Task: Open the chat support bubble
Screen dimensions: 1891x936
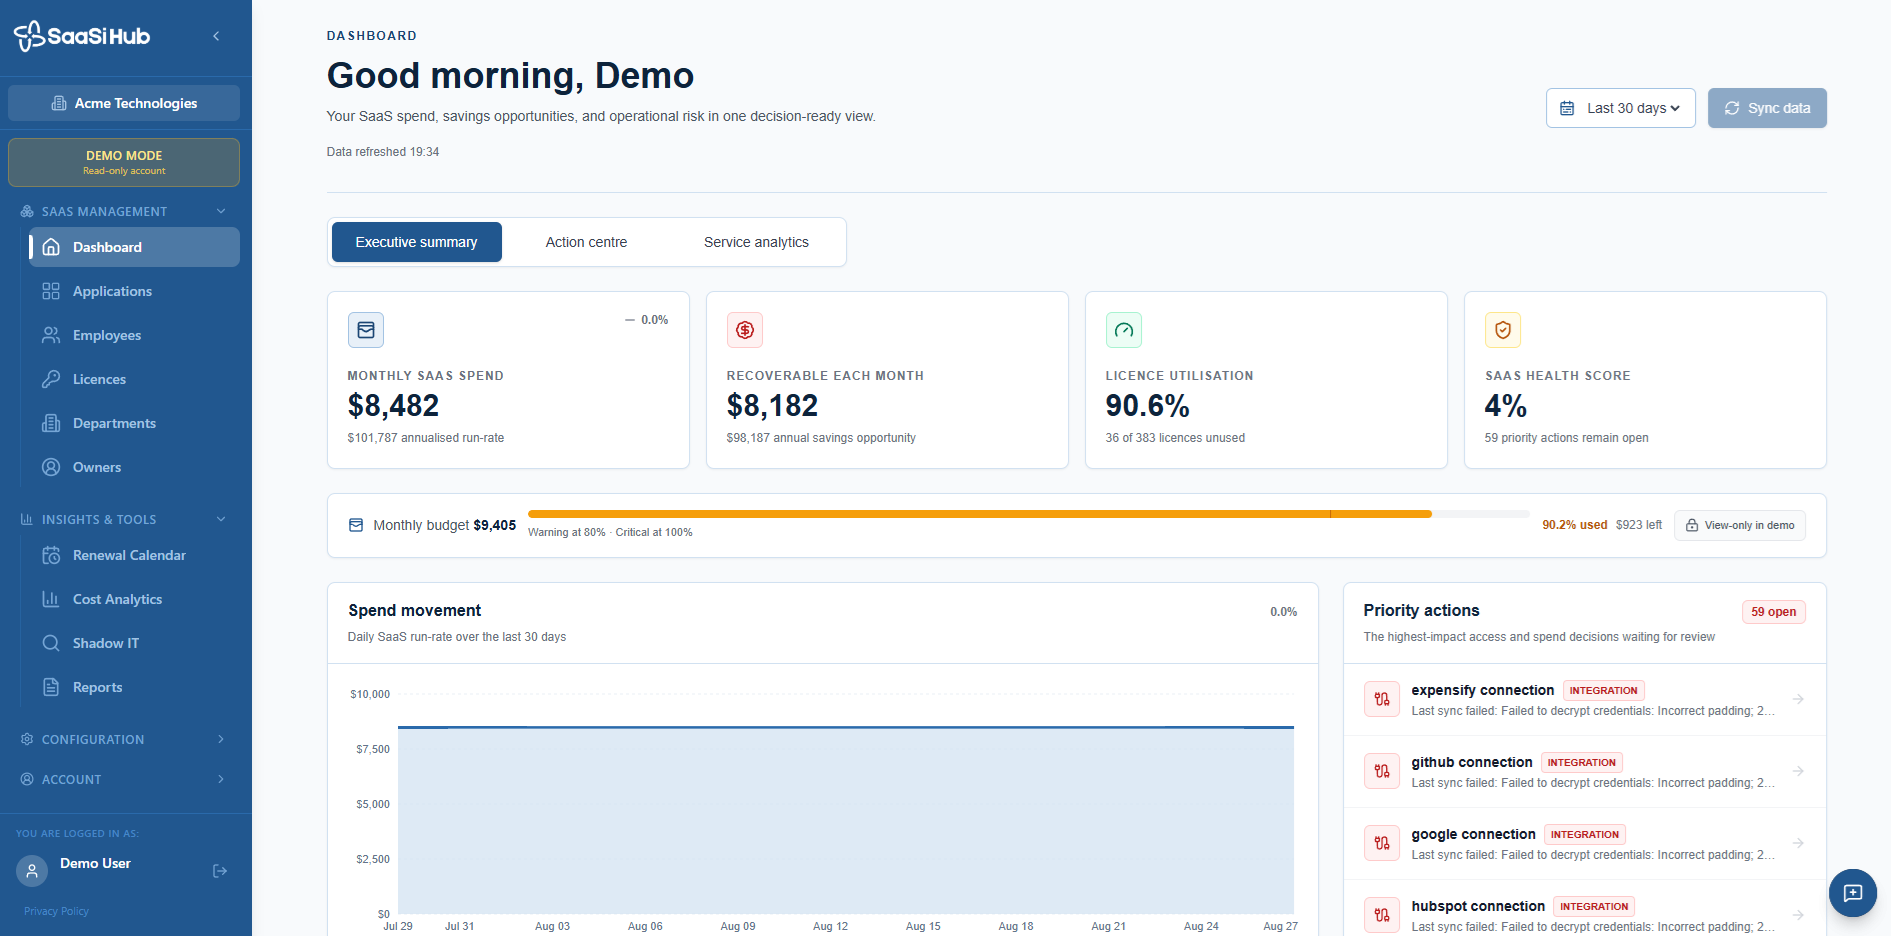Action: tap(1853, 893)
